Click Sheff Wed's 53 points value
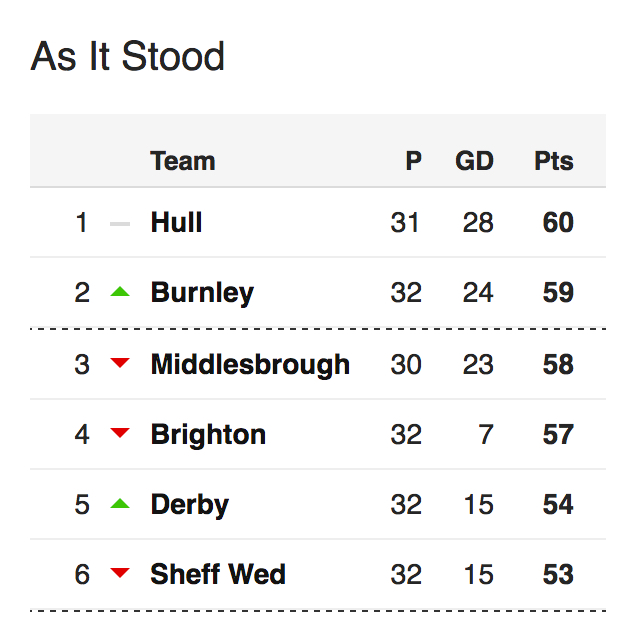626x628 pixels. (558, 574)
